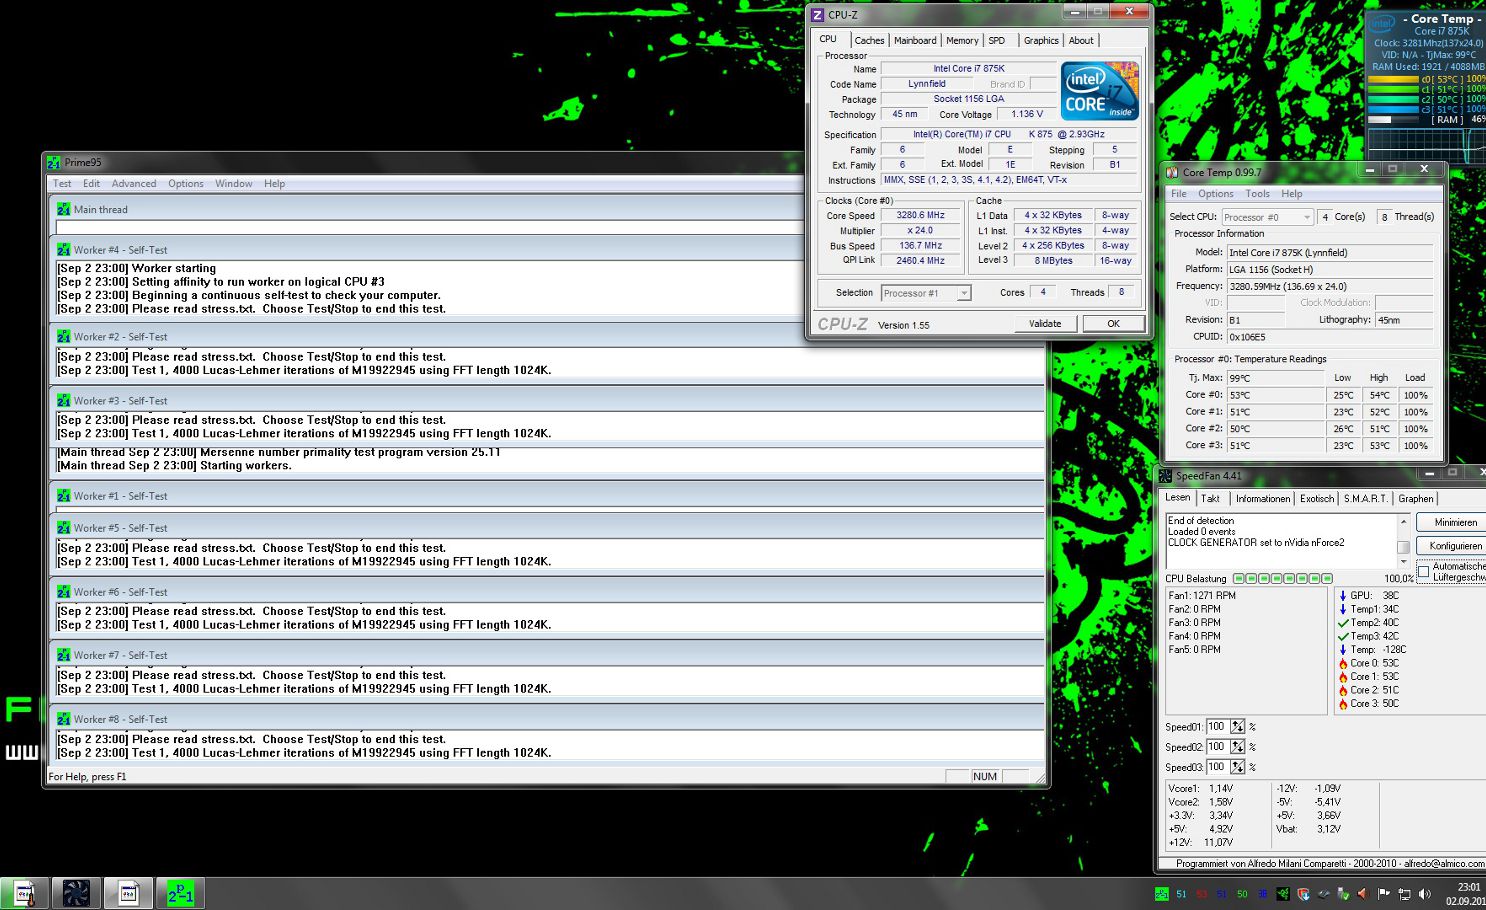Open the Tools menu in Core Temp
Viewport: 1486px width, 910px height.
(1257, 194)
